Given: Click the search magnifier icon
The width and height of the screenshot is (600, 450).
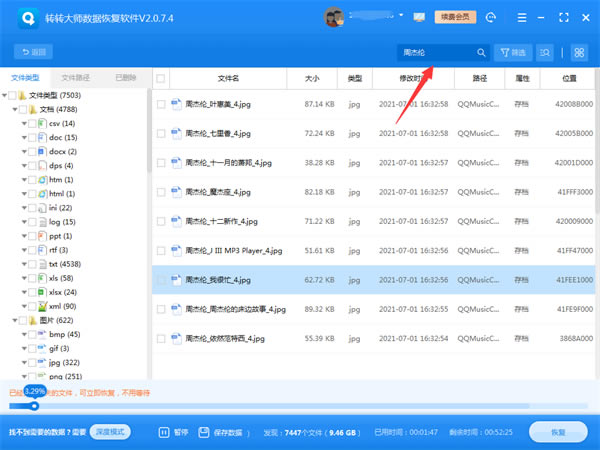Looking at the screenshot, I should (x=480, y=52).
